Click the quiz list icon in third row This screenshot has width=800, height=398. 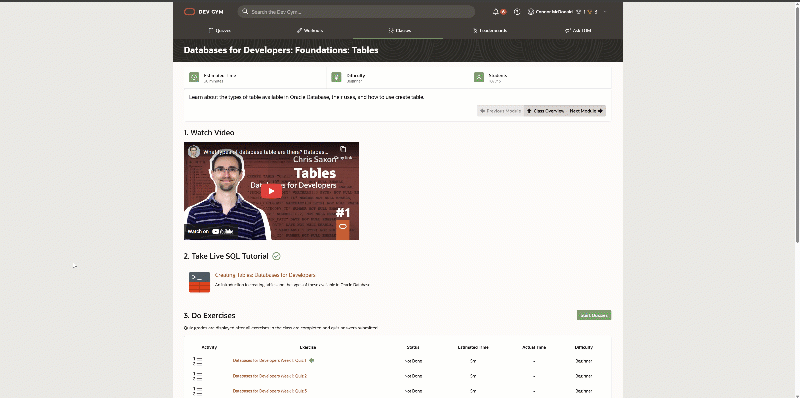click(x=197, y=391)
